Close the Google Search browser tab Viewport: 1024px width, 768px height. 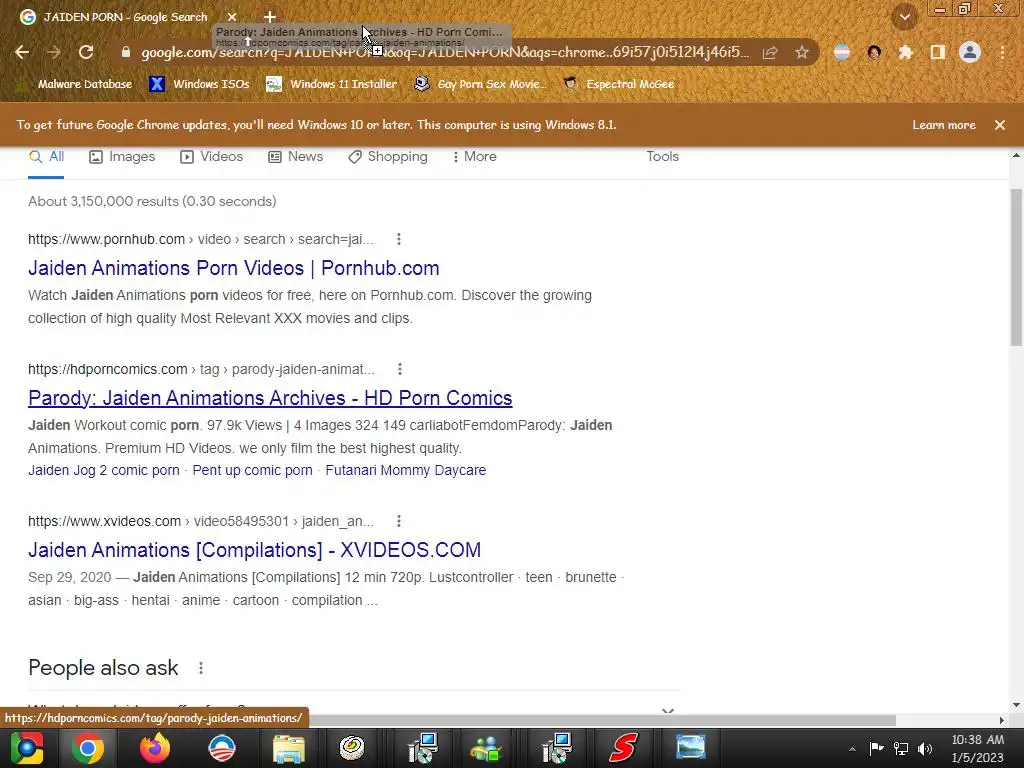click(x=232, y=17)
